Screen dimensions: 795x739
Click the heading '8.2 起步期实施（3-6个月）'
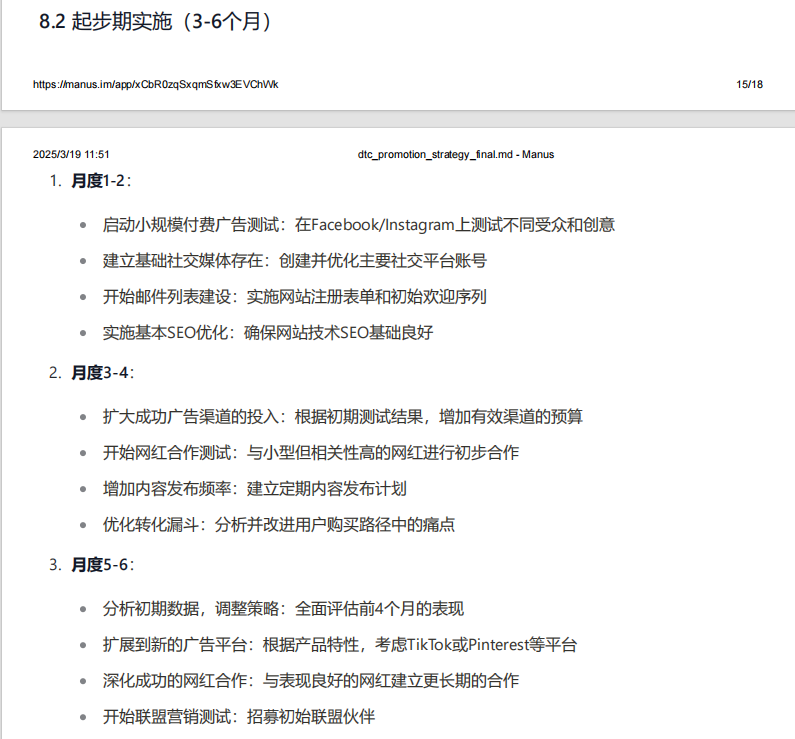(157, 22)
